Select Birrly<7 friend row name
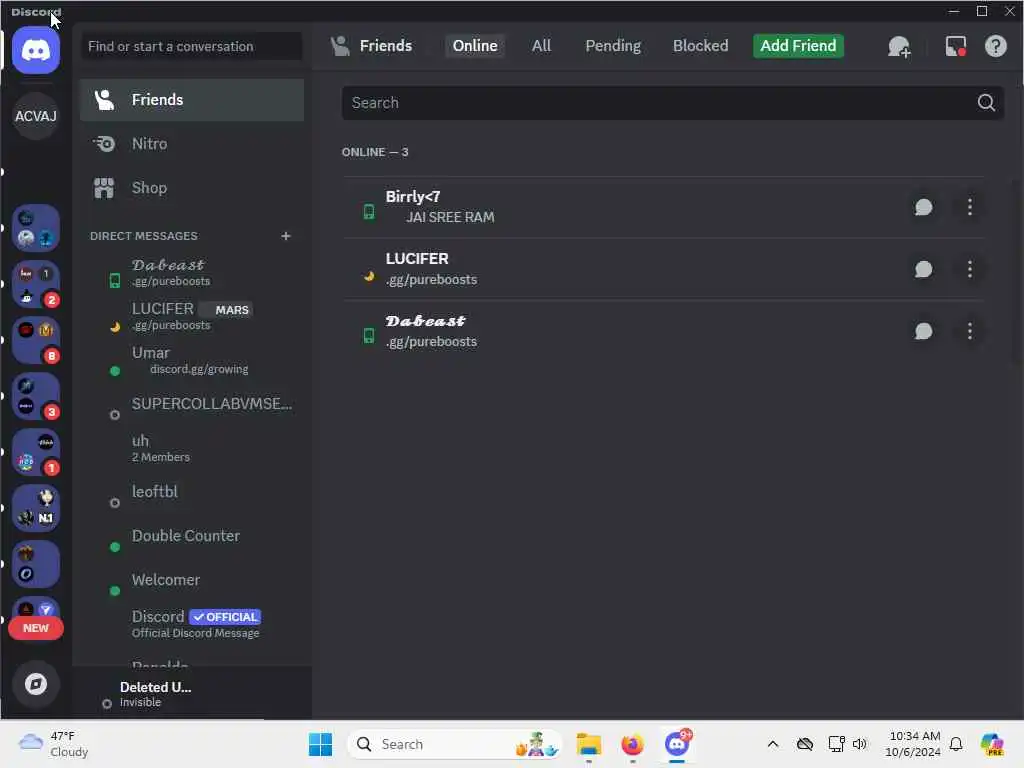Image resolution: width=1024 pixels, height=768 pixels. coord(413,197)
